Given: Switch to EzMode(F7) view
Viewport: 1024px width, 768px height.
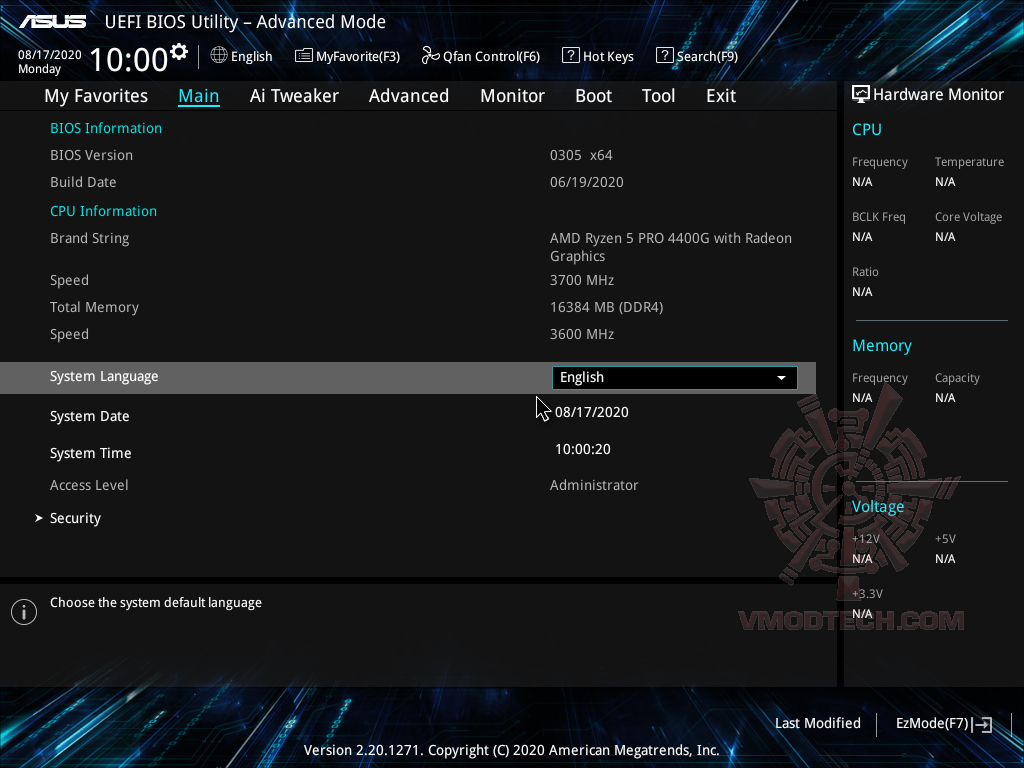Looking at the screenshot, I should pos(934,723).
